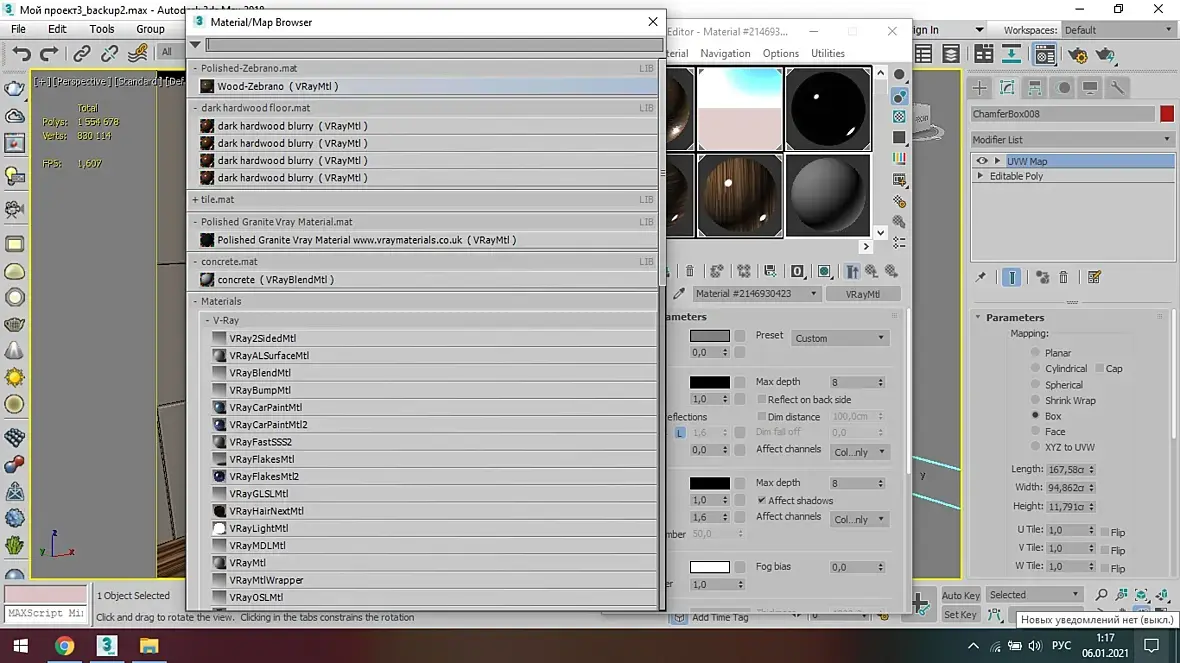Click the camera icon in left toolbar
This screenshot has width=1180, height=663.
[14, 208]
